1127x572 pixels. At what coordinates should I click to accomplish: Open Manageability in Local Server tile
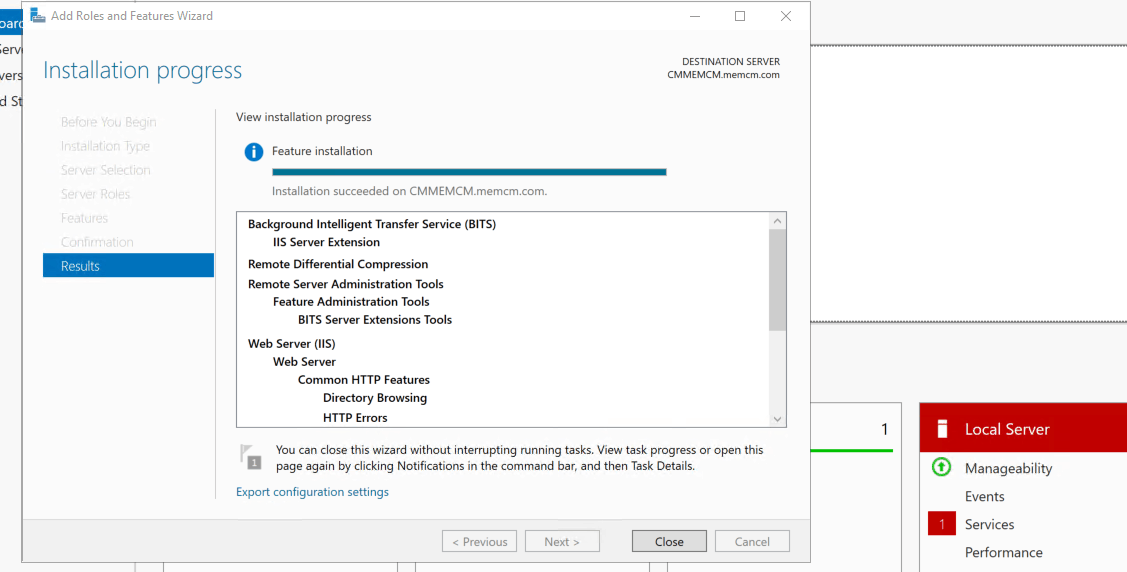coord(1008,468)
